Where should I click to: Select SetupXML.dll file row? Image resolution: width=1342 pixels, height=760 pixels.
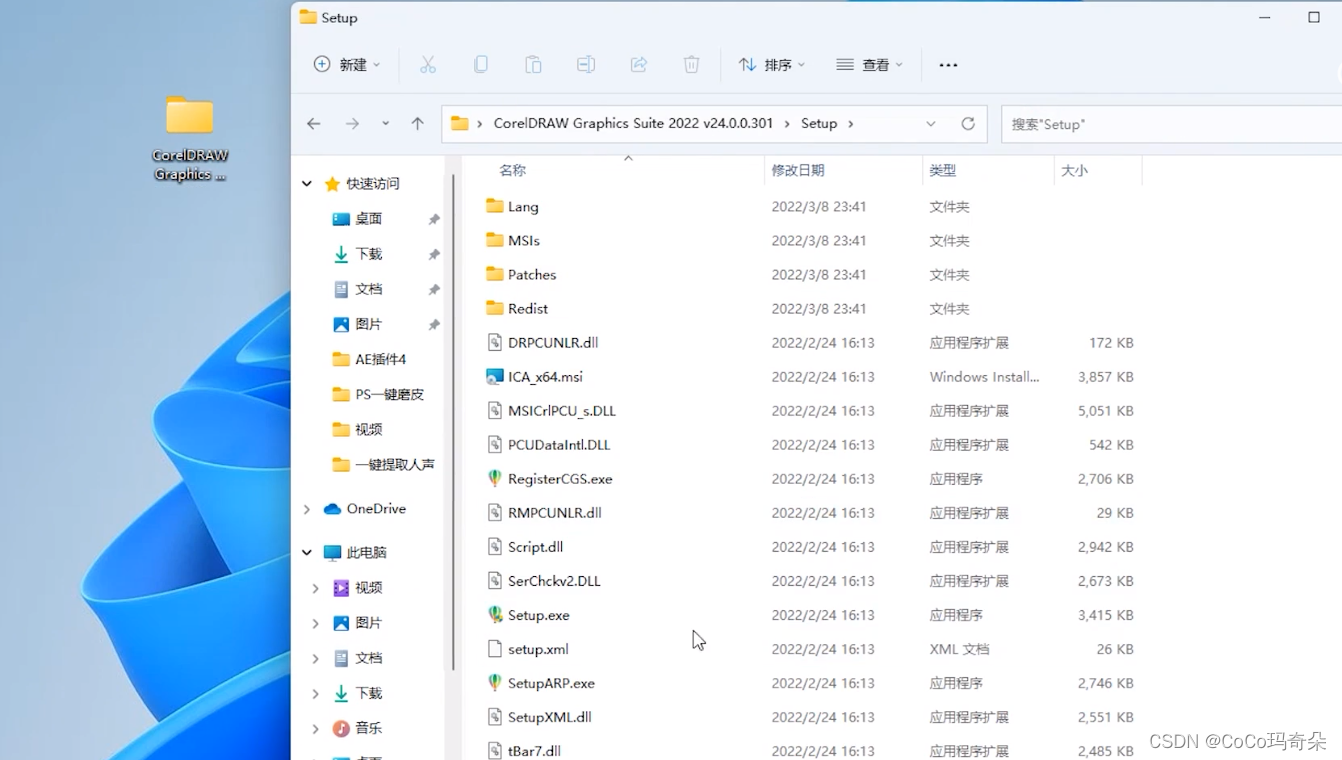(810, 717)
